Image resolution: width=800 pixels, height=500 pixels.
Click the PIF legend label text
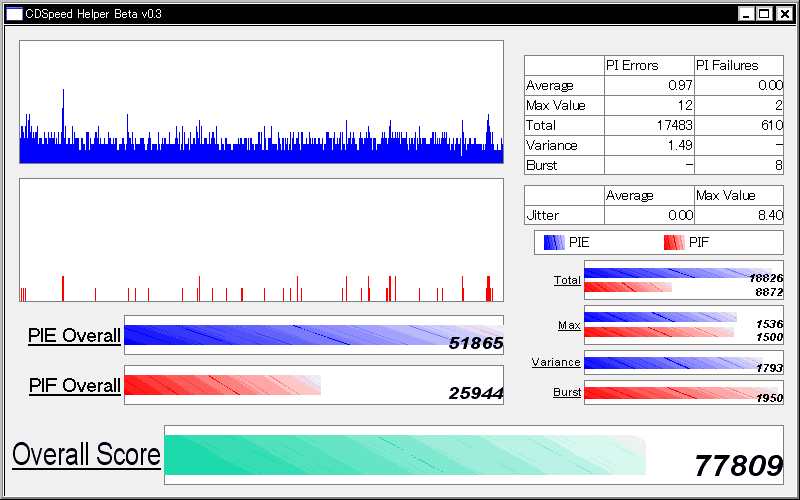point(699,242)
